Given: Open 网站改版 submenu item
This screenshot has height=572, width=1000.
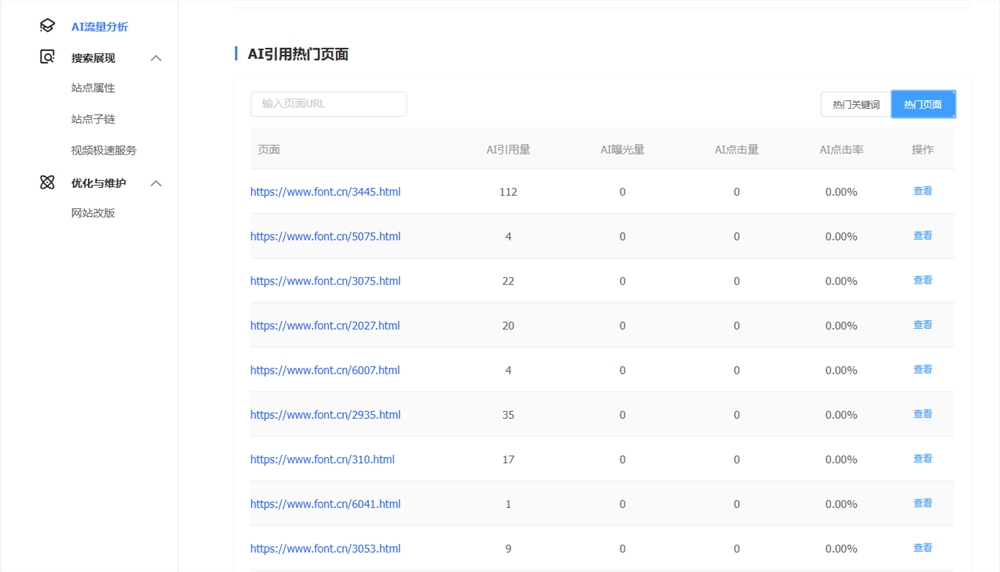Looking at the screenshot, I should [x=93, y=213].
